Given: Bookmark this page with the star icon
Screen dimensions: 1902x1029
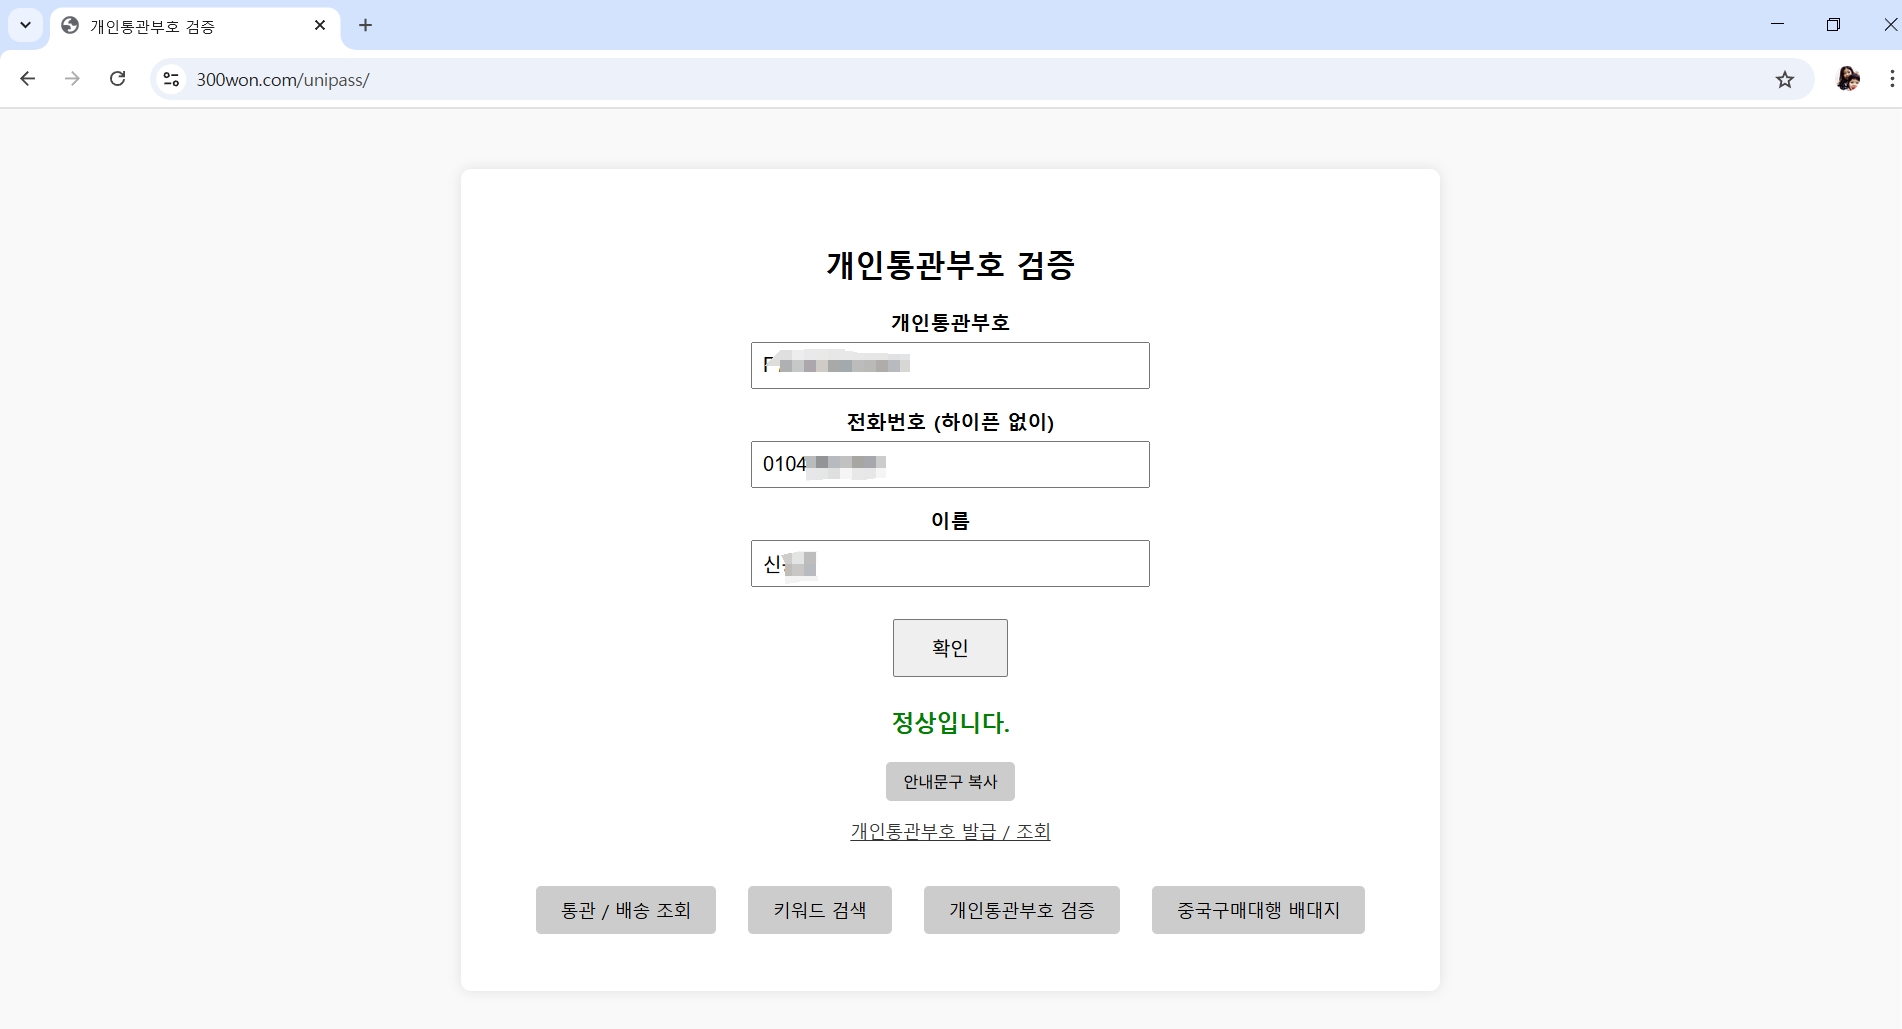Looking at the screenshot, I should (x=1784, y=80).
